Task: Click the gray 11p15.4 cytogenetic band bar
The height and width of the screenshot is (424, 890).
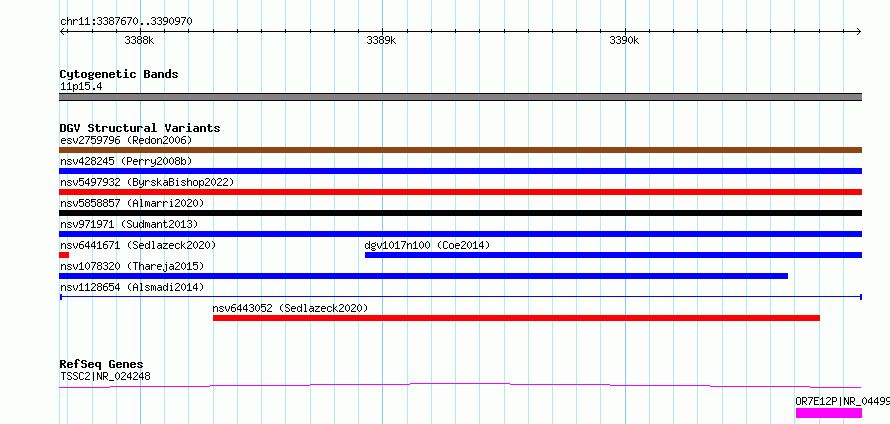Action: coord(460,97)
